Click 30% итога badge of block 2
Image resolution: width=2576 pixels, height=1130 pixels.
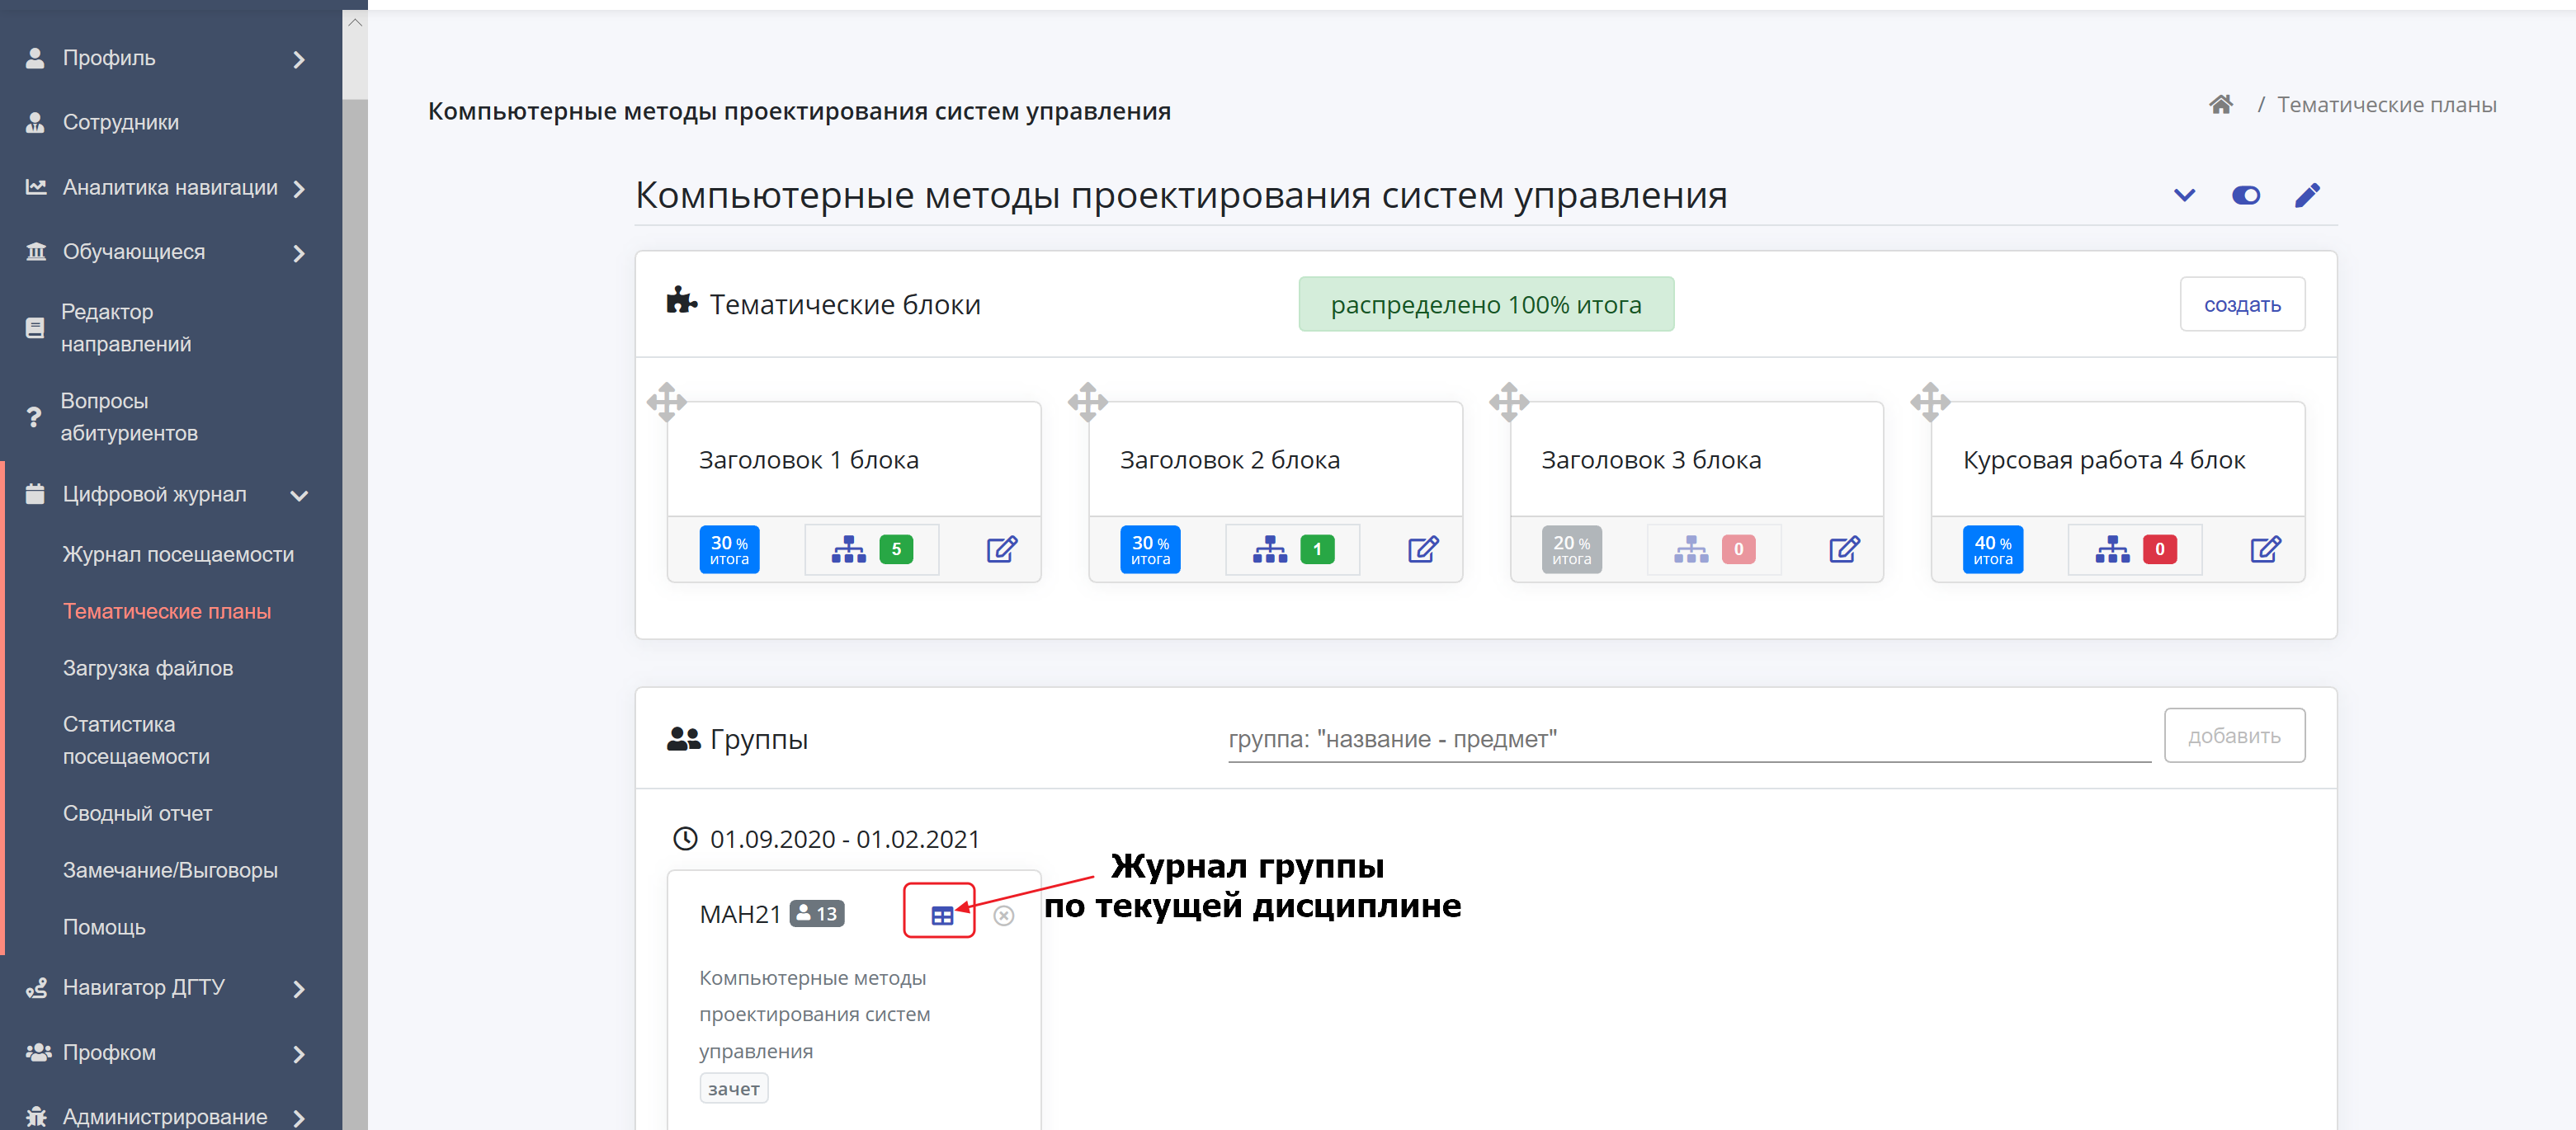[1149, 549]
